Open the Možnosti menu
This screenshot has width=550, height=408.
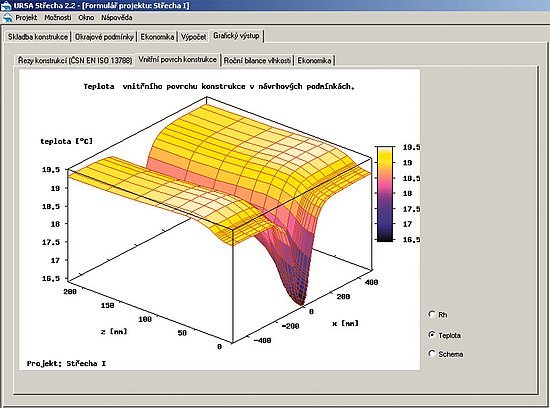[58, 18]
